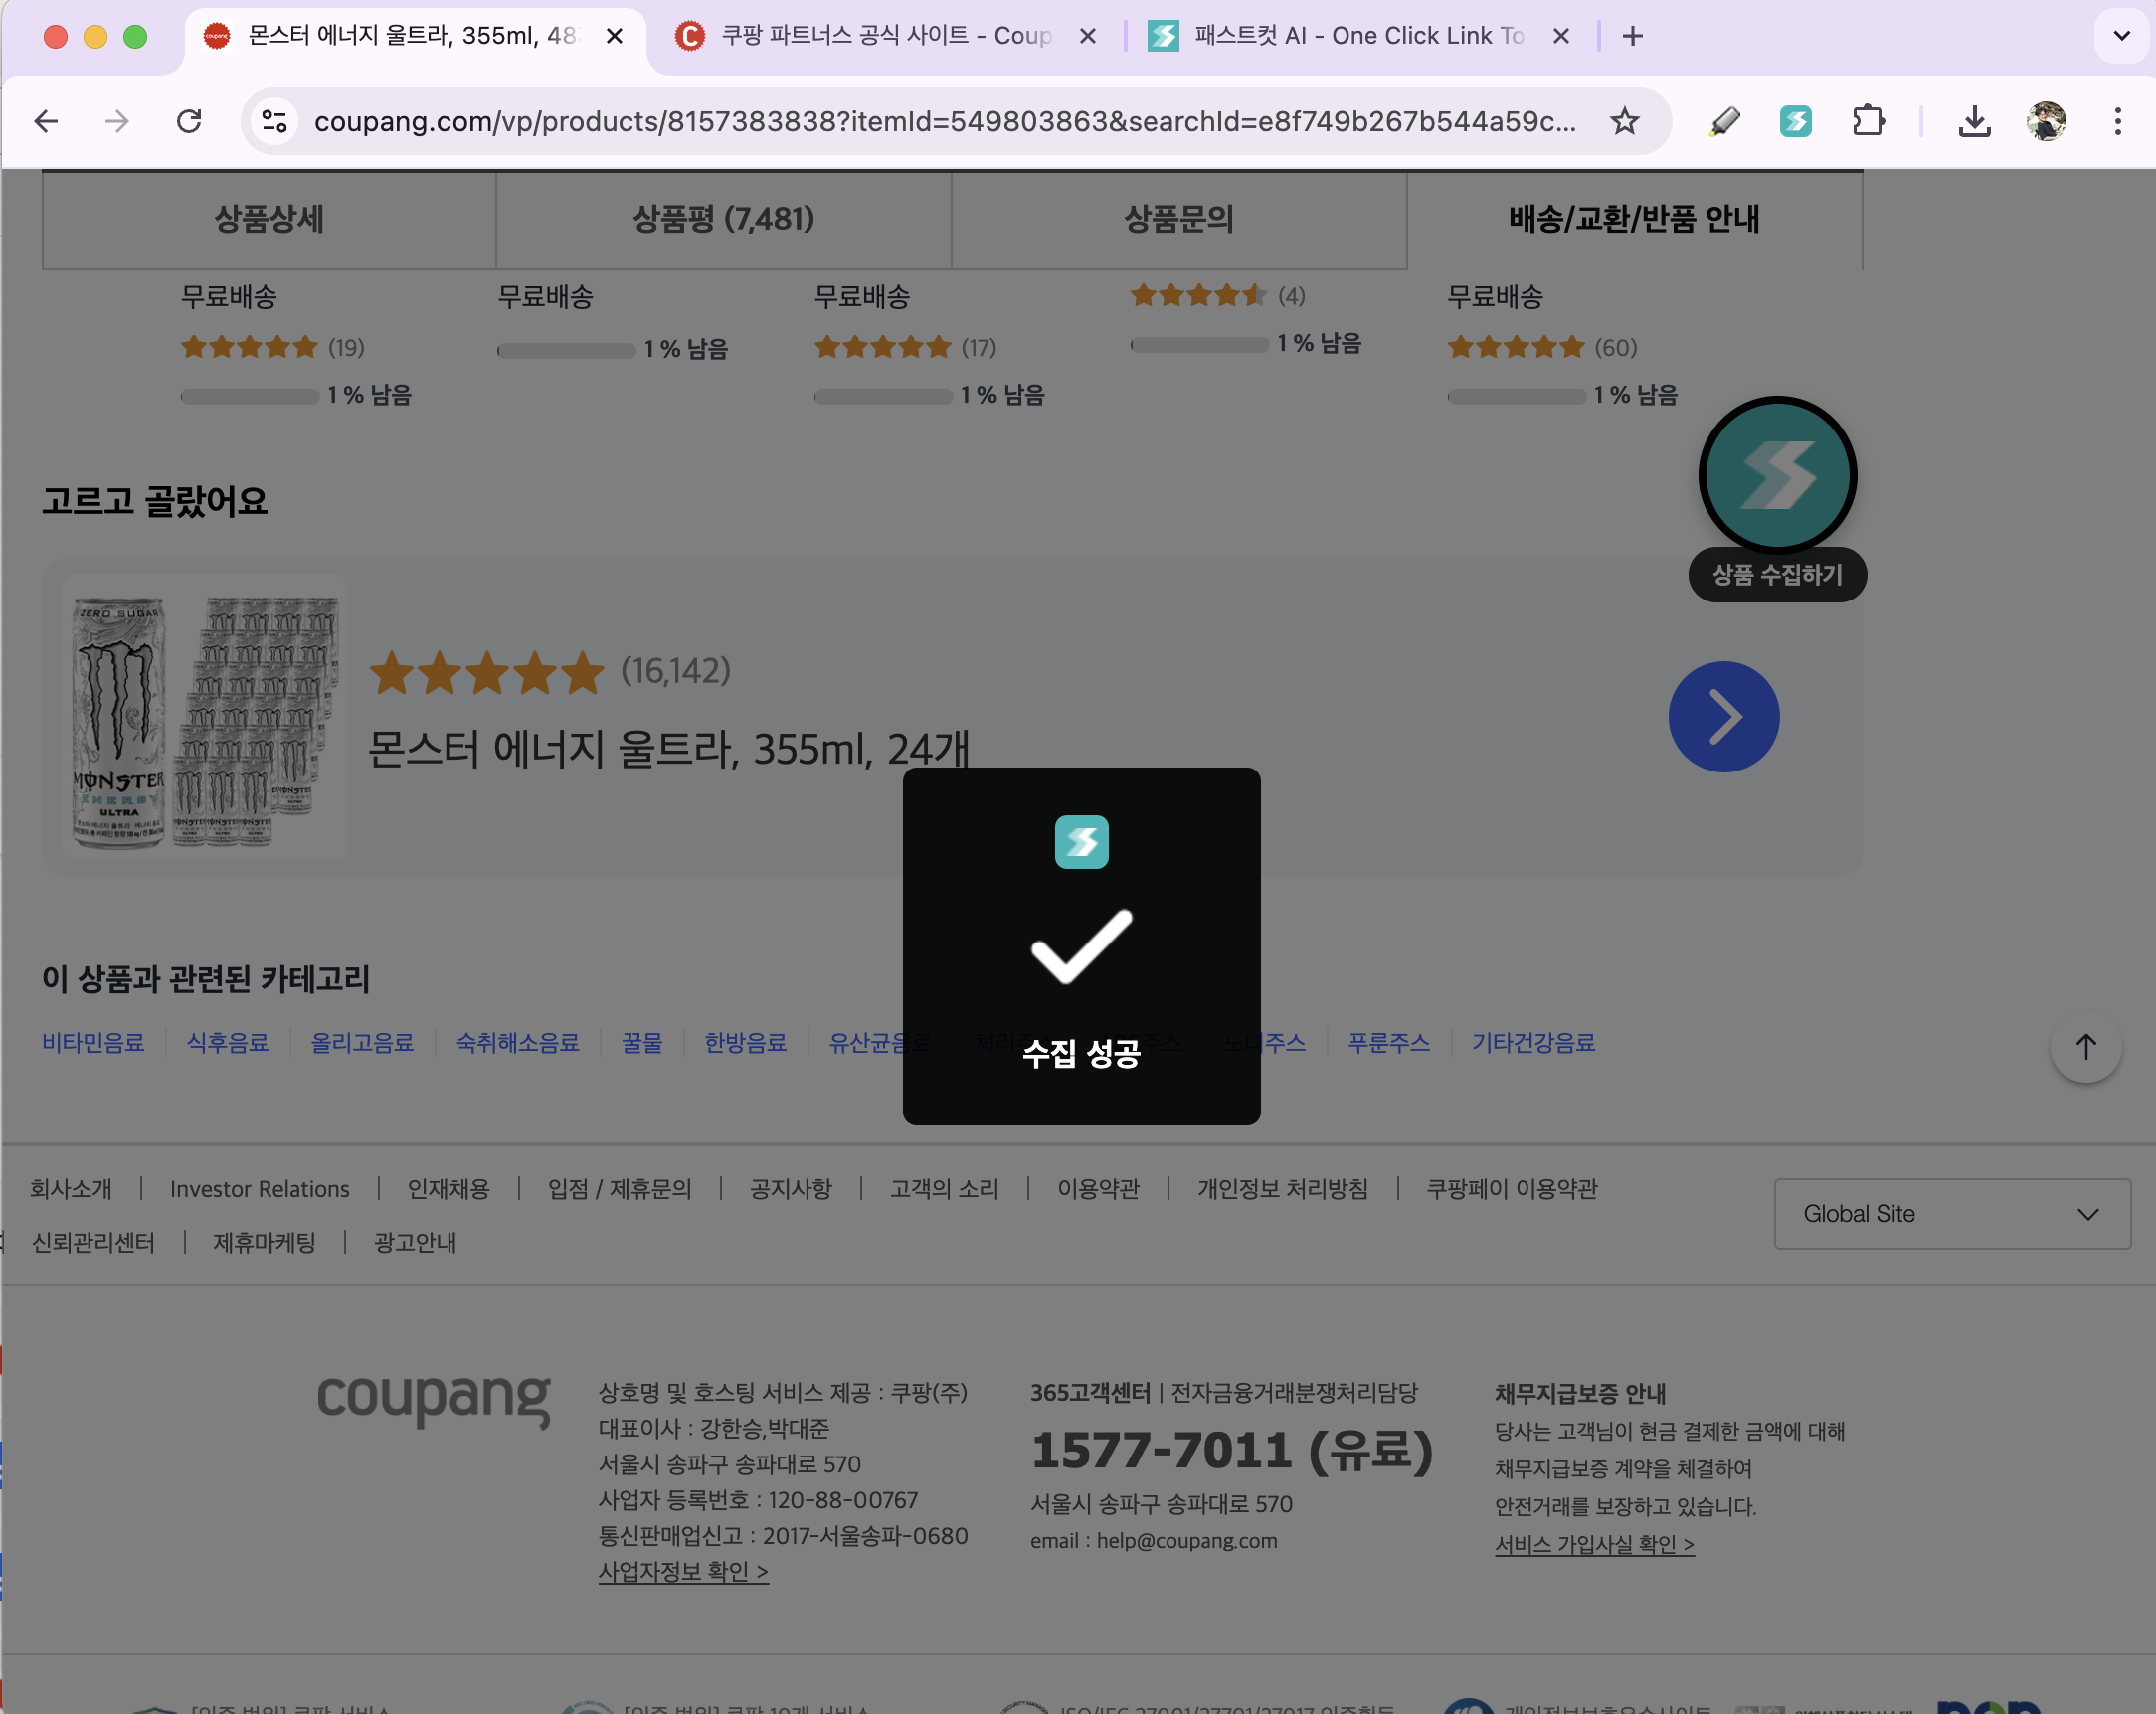Open the 숙취해소음료 category link
This screenshot has width=2156, height=1714.
[518, 1043]
